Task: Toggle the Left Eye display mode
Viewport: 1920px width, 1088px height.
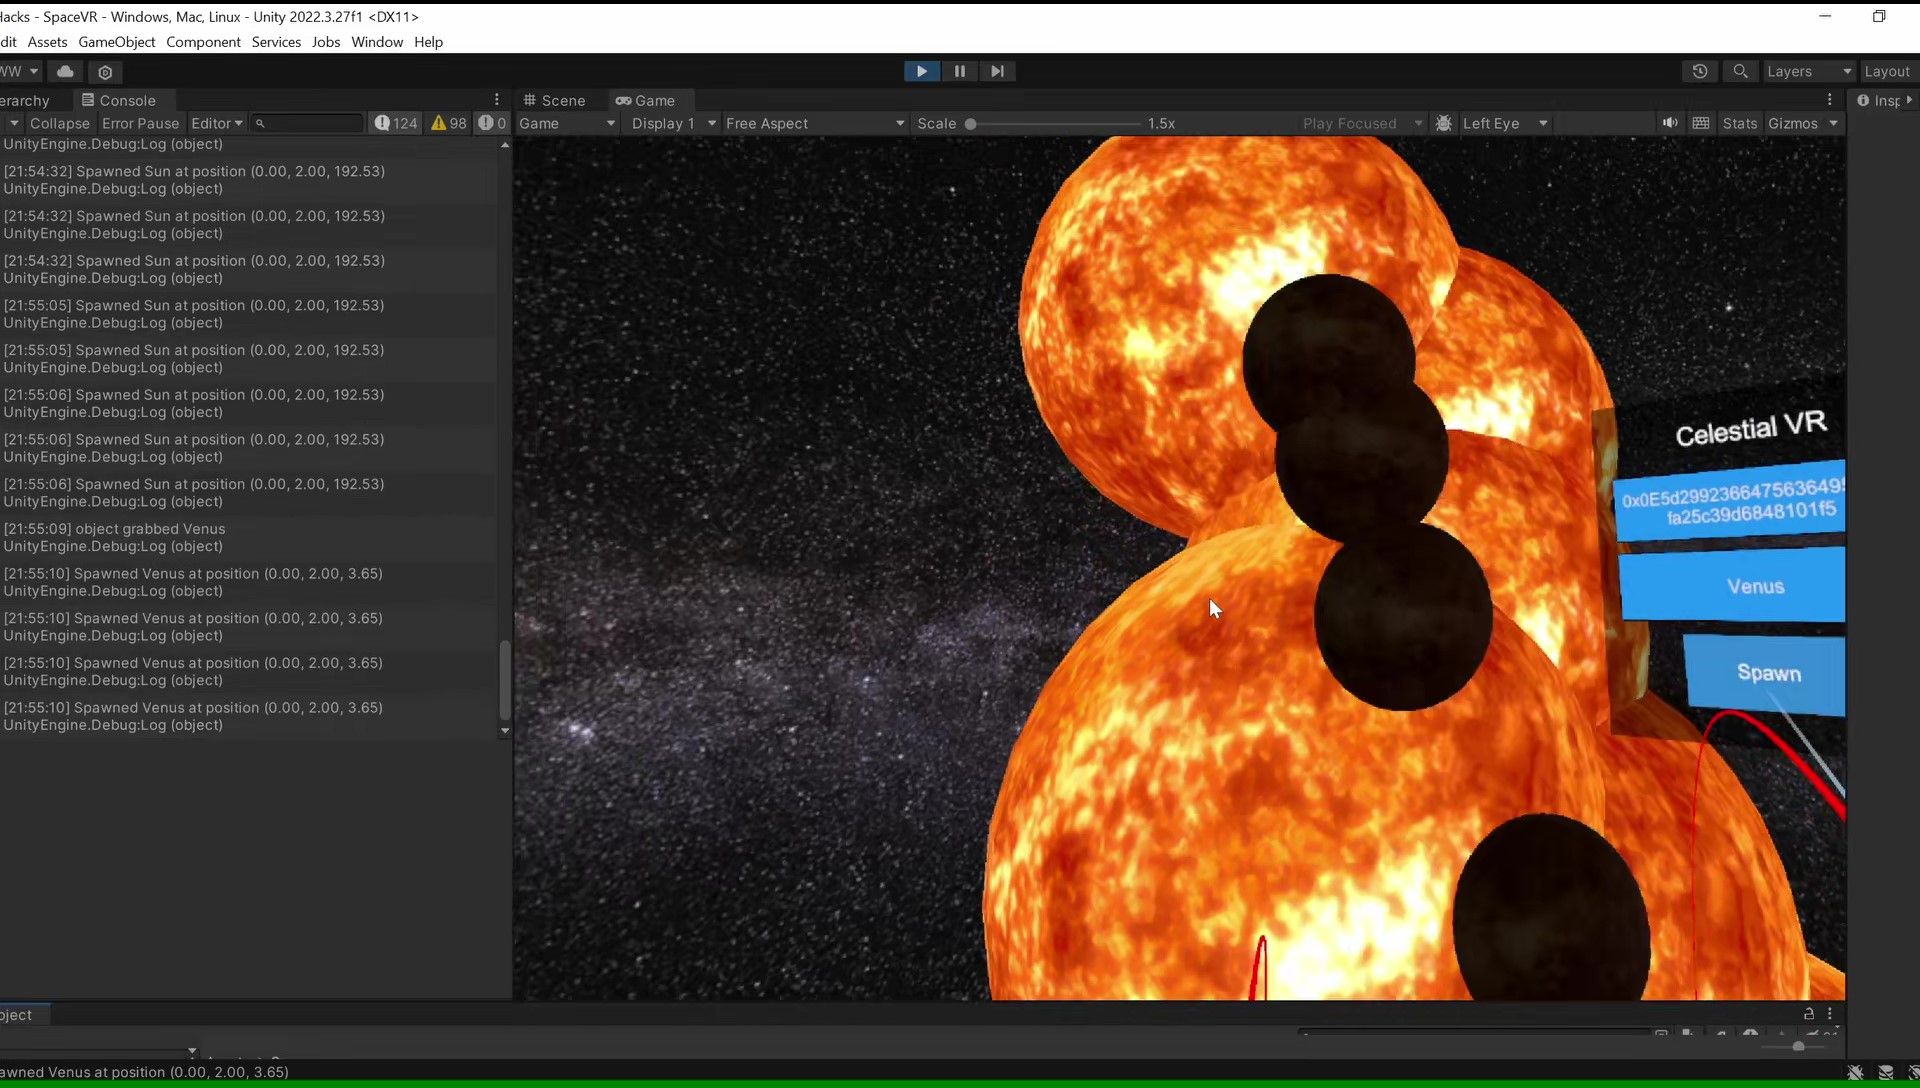Action: tap(1502, 123)
